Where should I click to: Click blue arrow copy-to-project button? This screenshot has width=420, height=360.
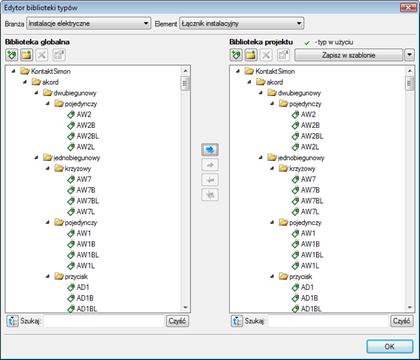210,150
